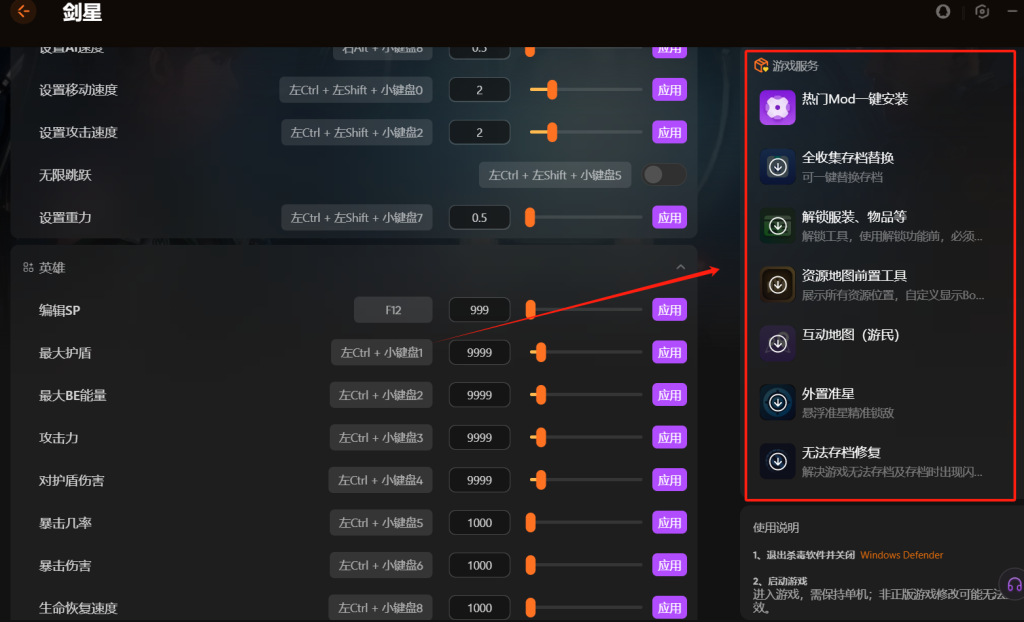
Task: Click the 暴击几率 1000 value field
Action: pyautogui.click(x=479, y=523)
